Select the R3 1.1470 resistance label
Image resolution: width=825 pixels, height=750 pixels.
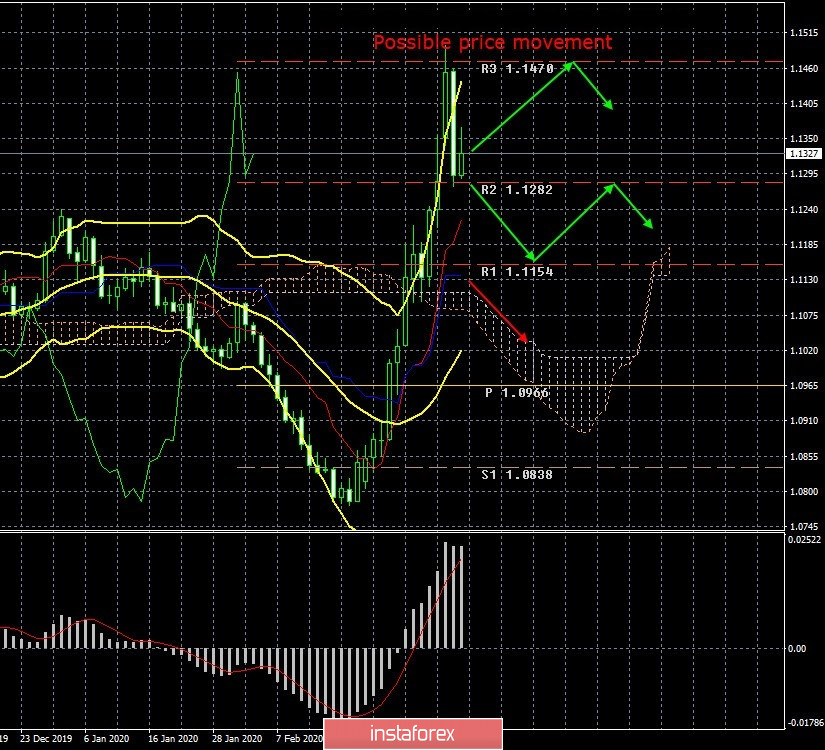(x=517, y=68)
